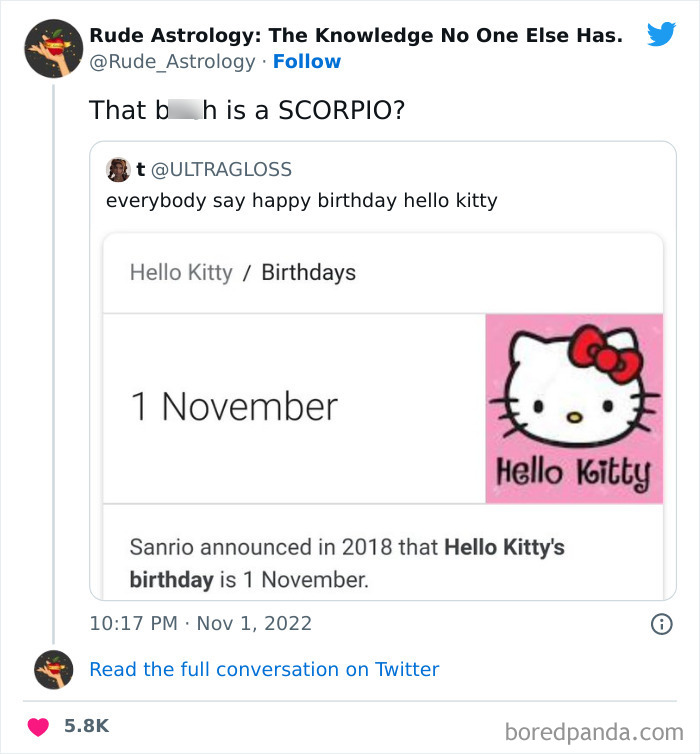Open the Rude Astrology display name

point(356,35)
